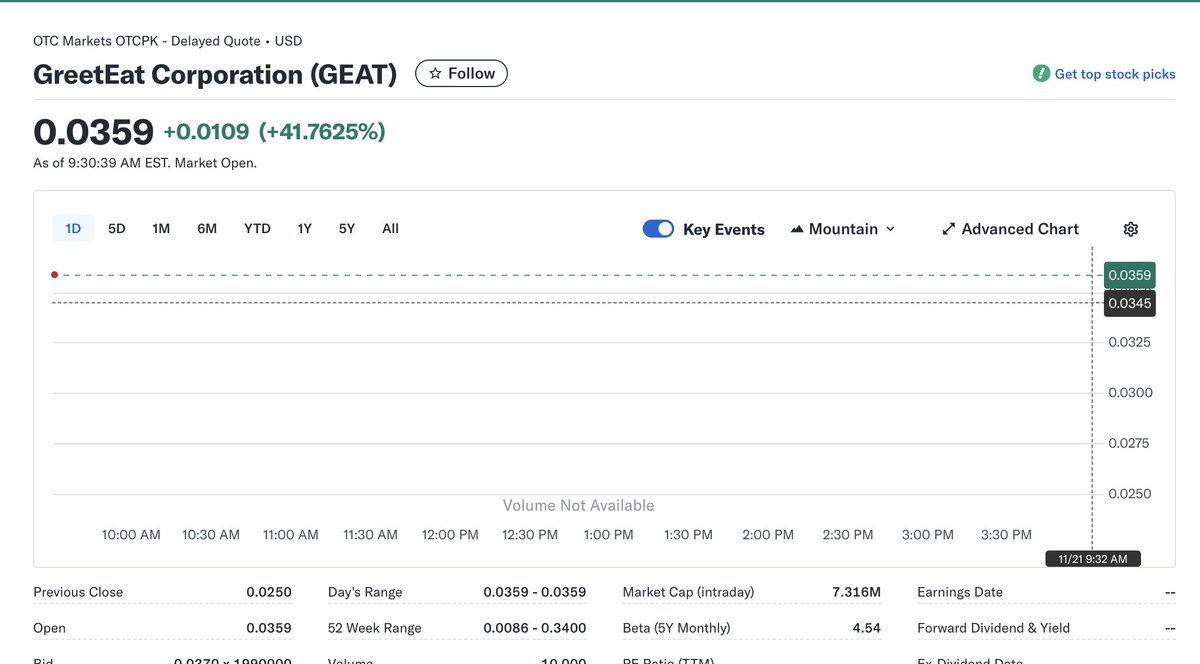Open the Advanced Chart view
1200x664 pixels.
click(x=1010, y=229)
